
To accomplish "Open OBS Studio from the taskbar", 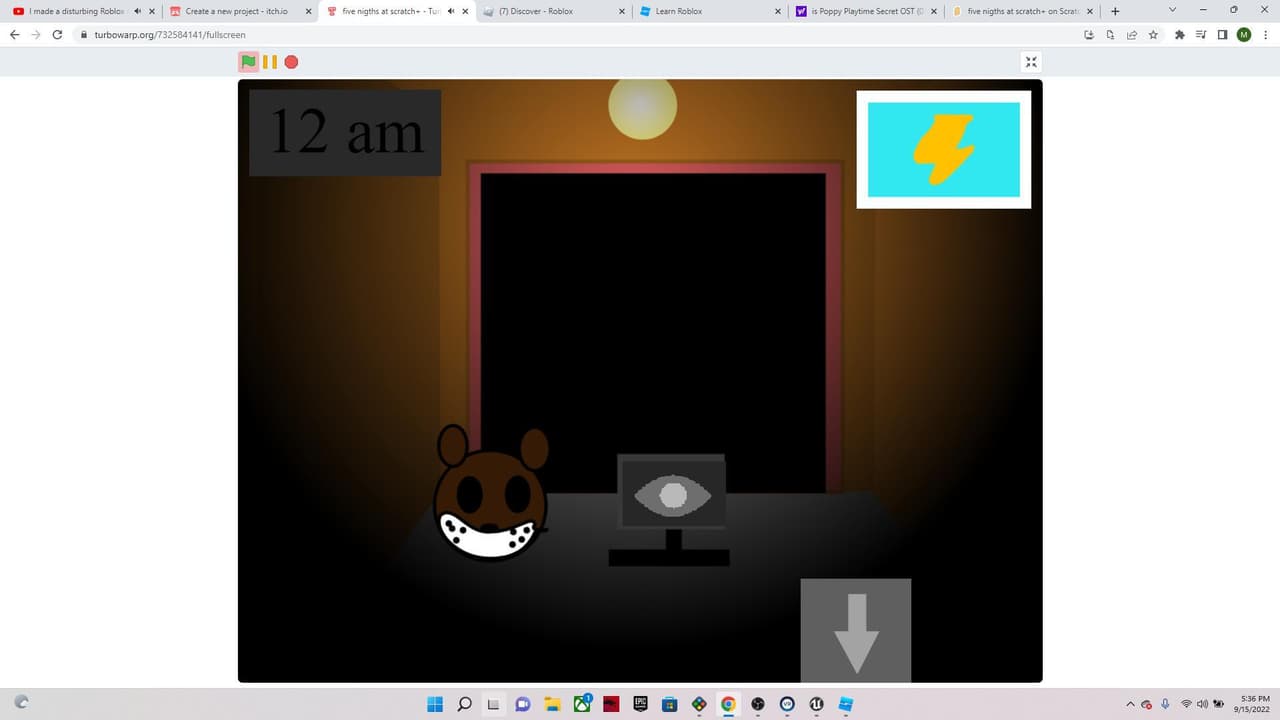I will tap(758, 704).
